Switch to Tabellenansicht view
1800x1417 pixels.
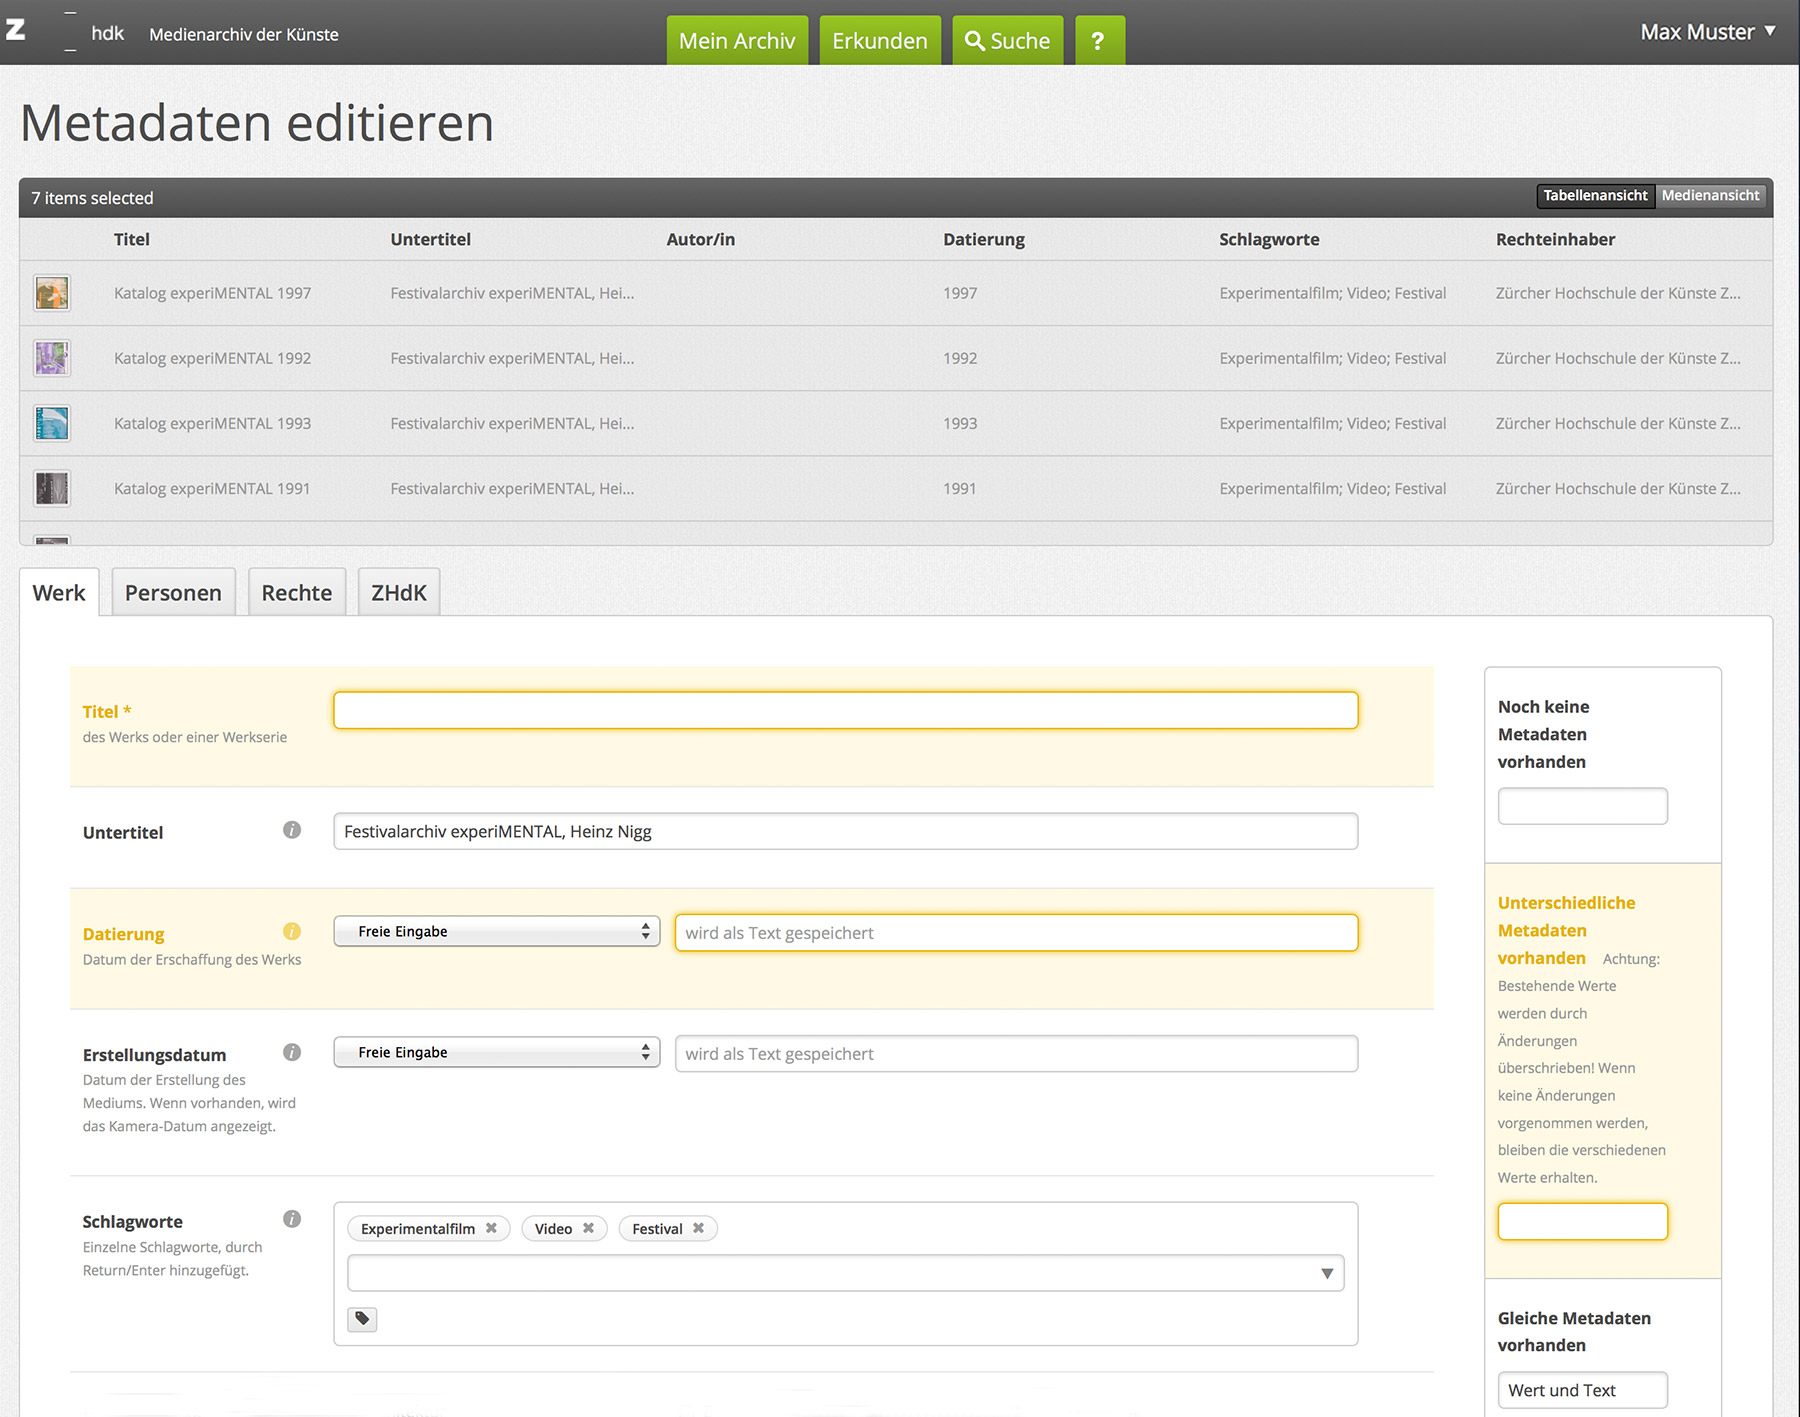[1594, 196]
